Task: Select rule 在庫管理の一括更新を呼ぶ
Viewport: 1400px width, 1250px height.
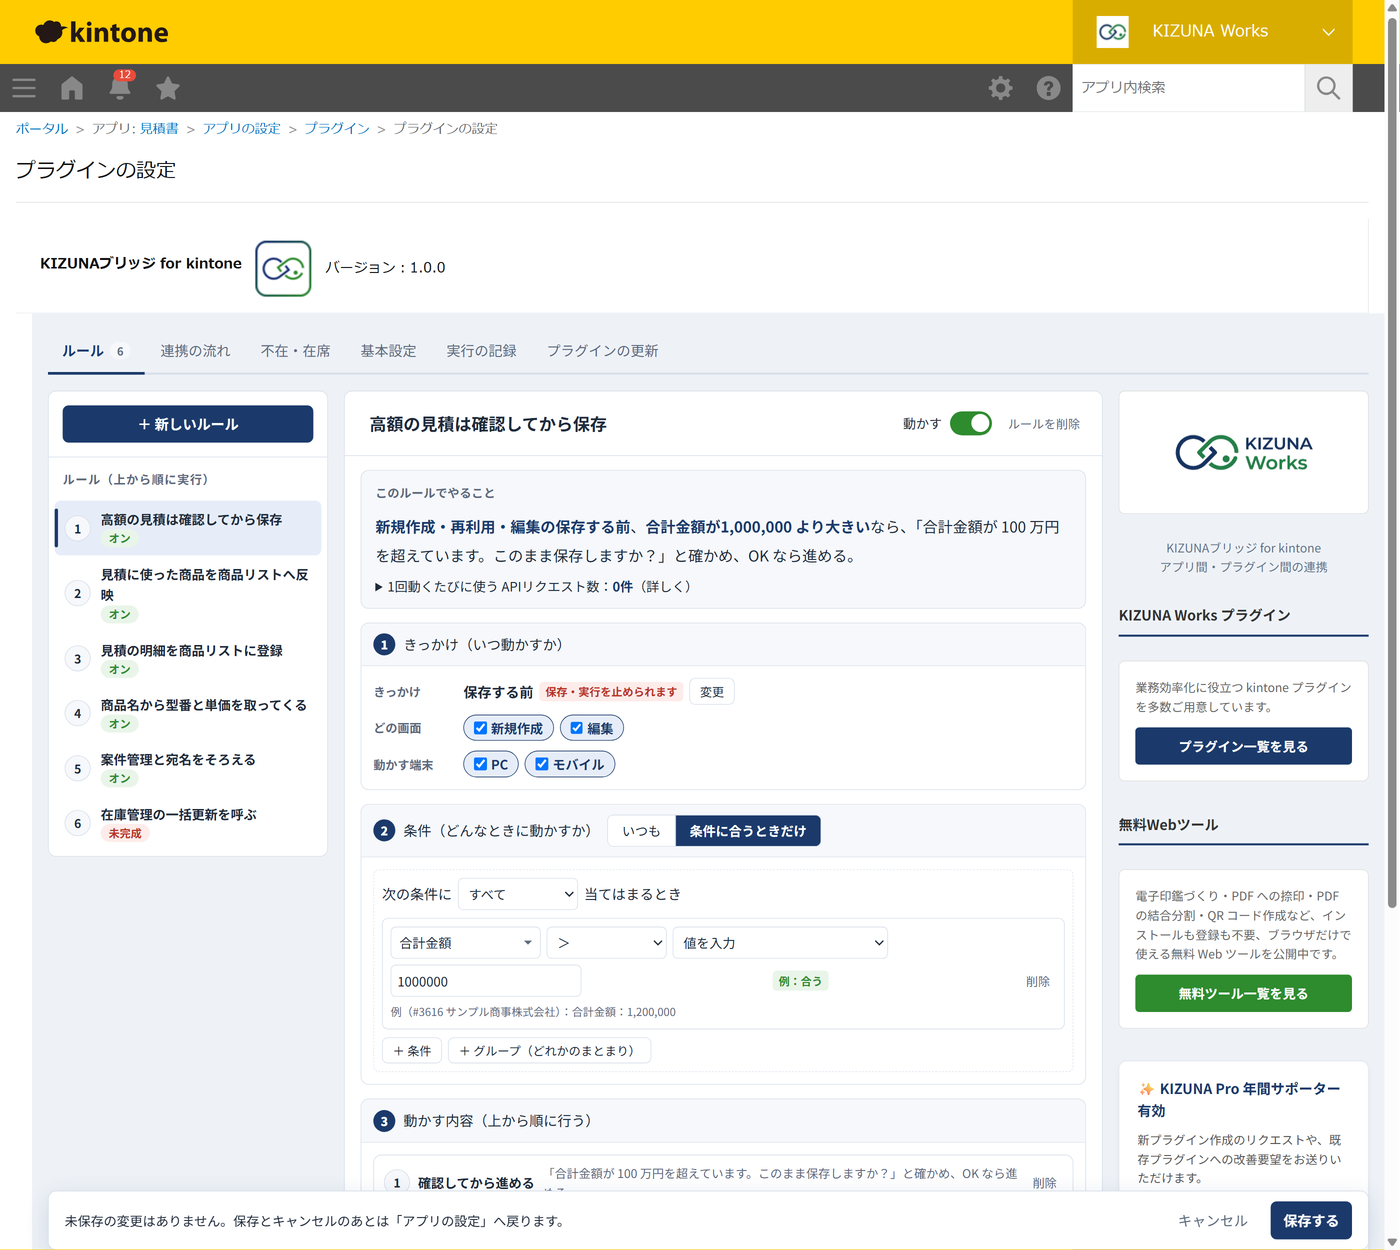Action: point(188,823)
